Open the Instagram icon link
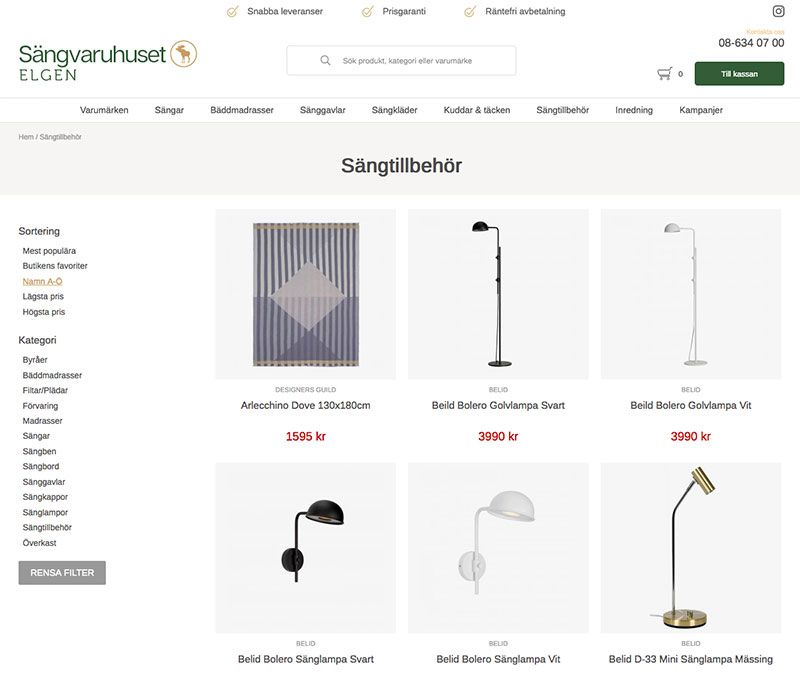The height and width of the screenshot is (674, 800). click(x=778, y=11)
